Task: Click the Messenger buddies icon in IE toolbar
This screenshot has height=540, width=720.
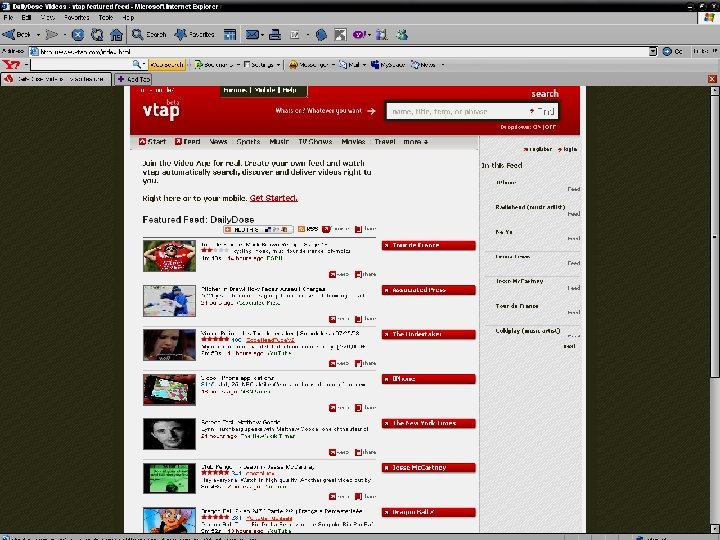Action: (402, 34)
